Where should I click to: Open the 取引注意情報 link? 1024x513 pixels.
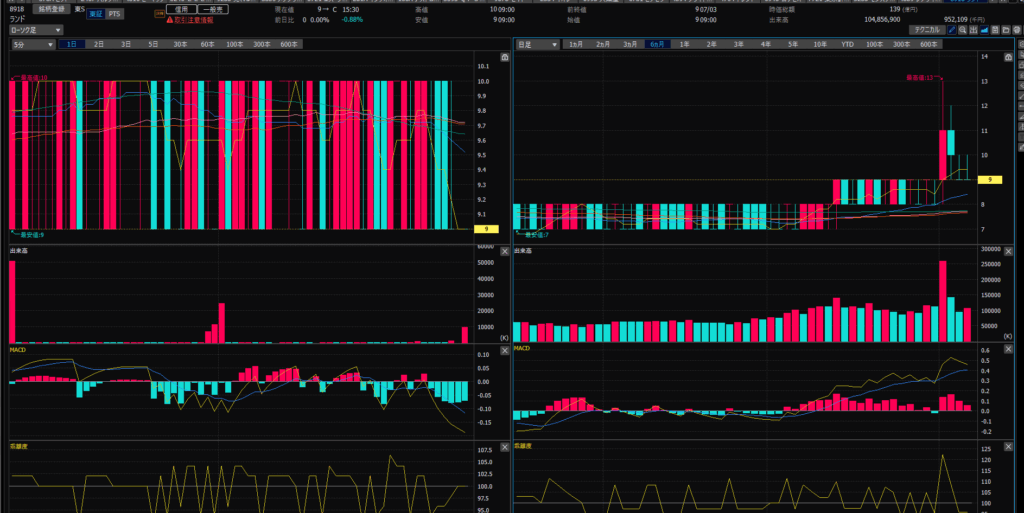(x=194, y=20)
